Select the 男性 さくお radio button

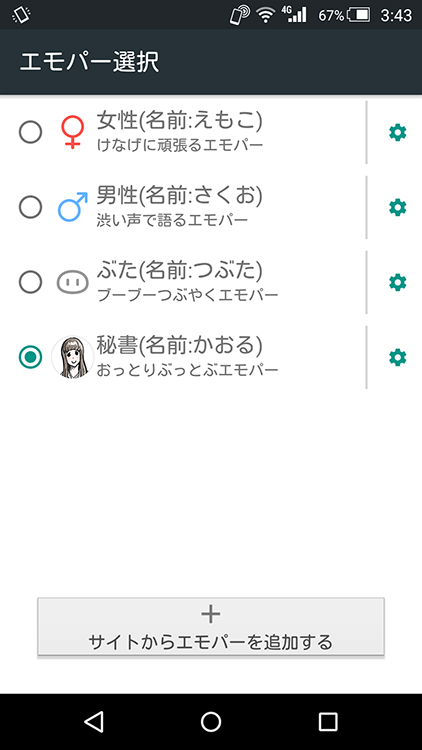(31, 207)
